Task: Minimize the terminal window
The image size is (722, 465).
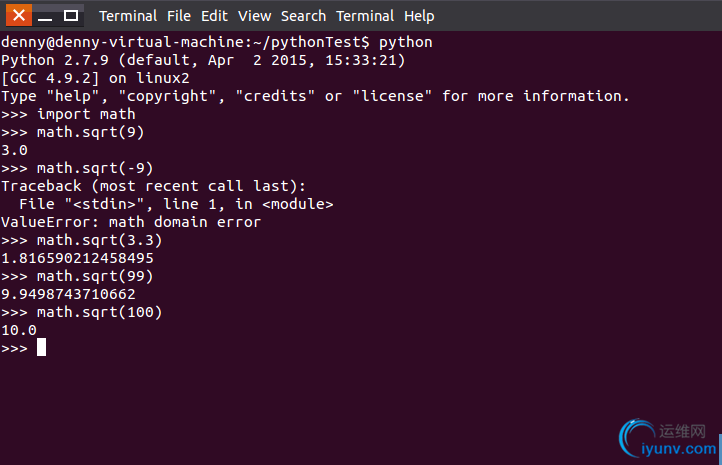Action: pyautogui.click(x=45, y=16)
